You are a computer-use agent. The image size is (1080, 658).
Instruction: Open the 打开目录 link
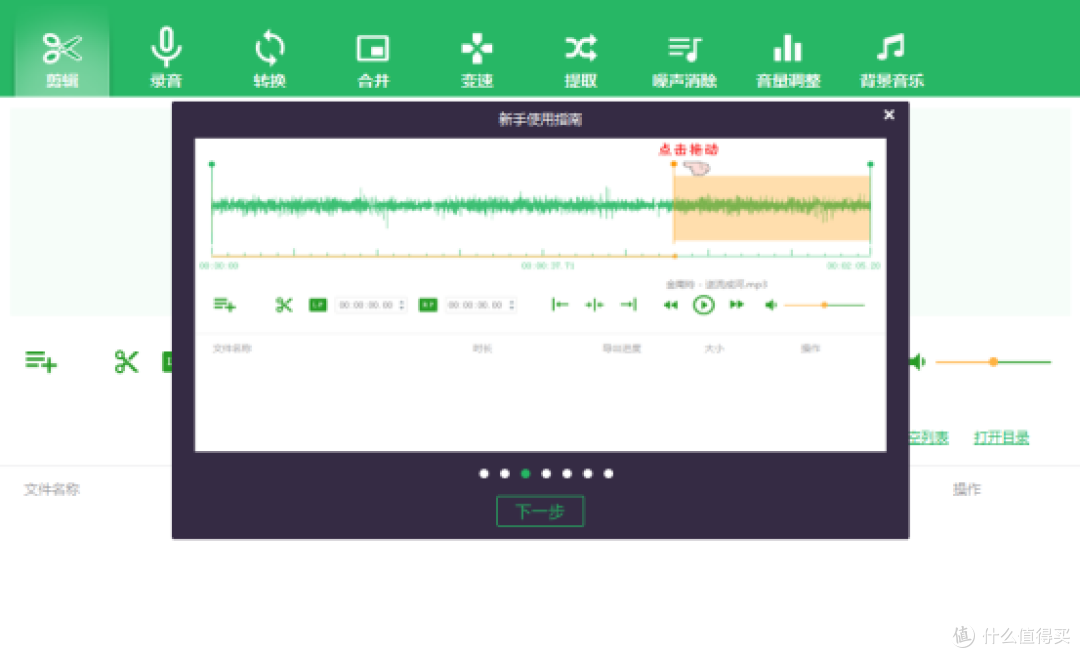[x=1001, y=438]
